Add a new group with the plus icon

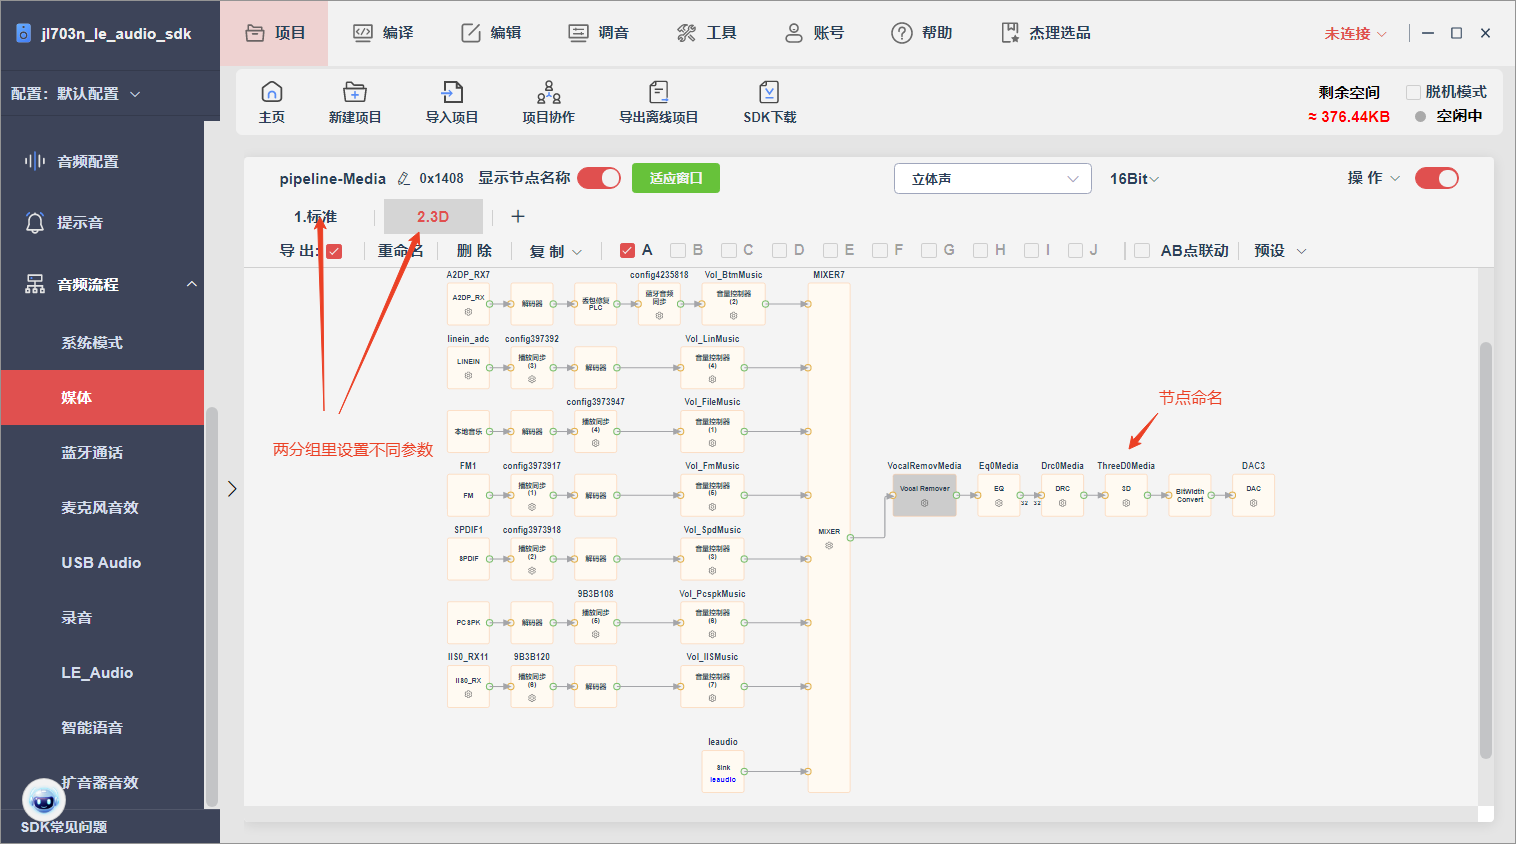(517, 216)
